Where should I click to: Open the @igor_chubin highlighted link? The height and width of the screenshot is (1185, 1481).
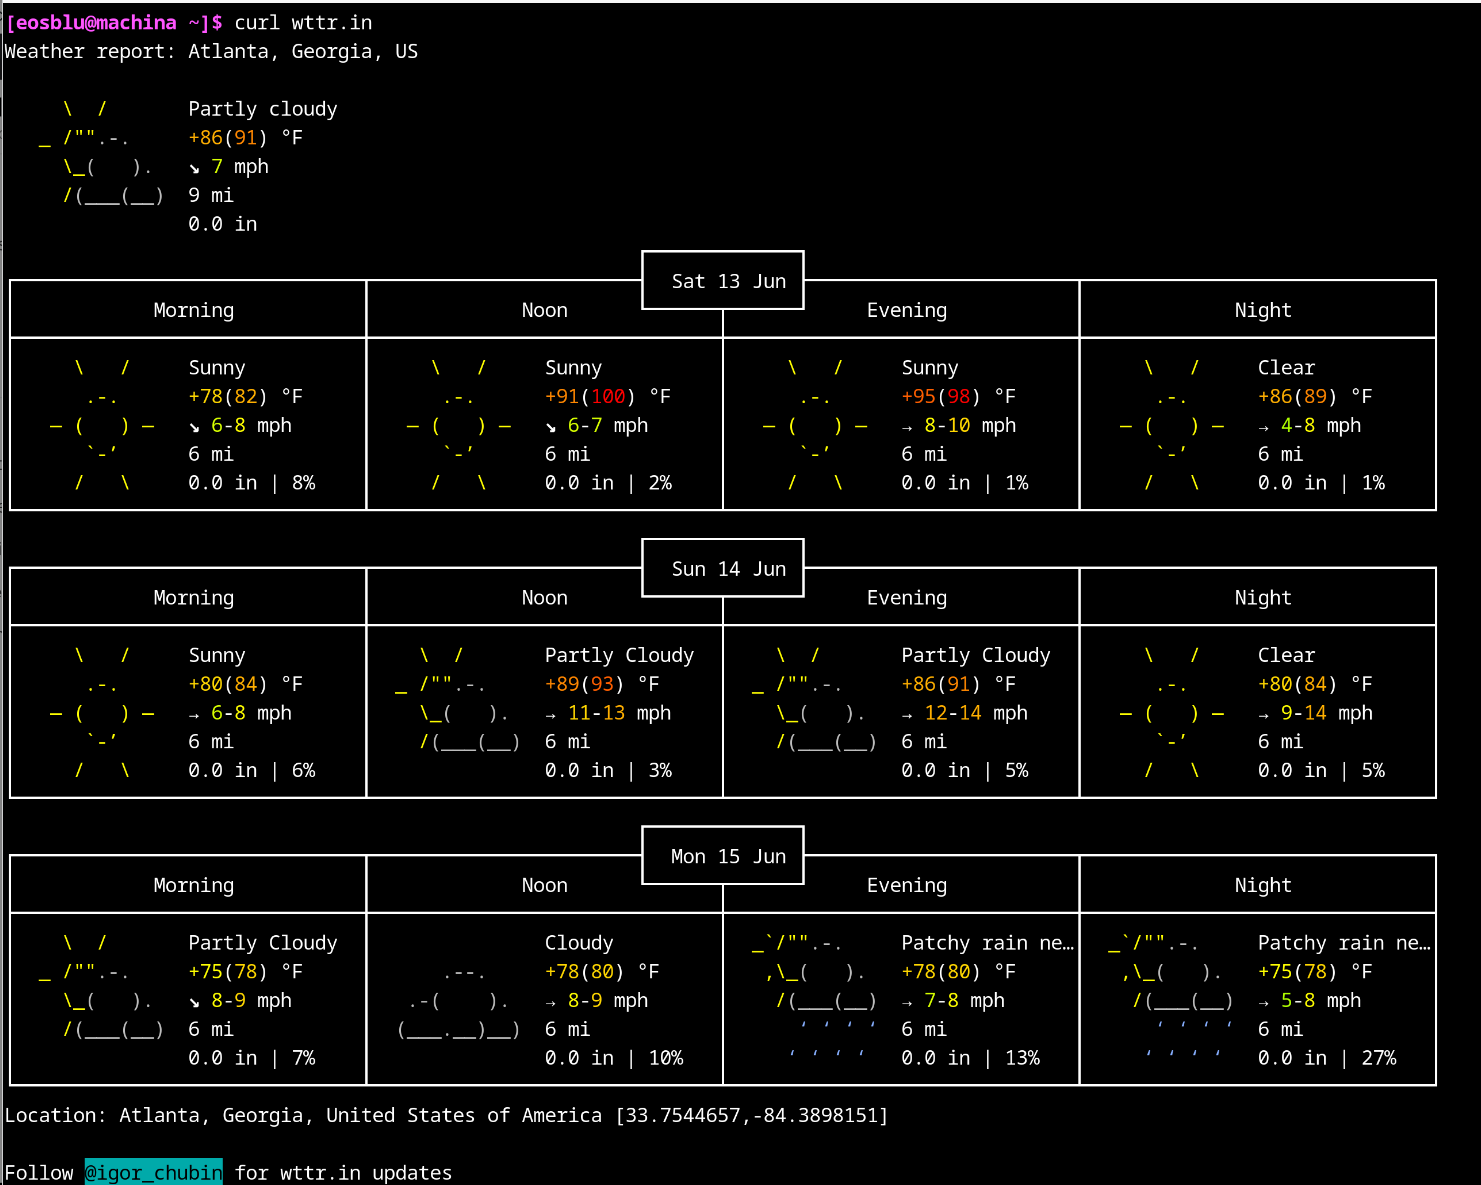click(153, 1172)
